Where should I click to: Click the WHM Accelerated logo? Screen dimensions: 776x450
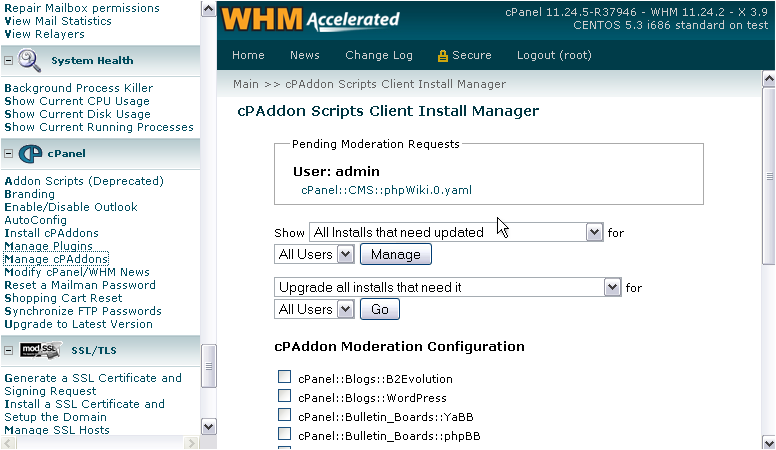click(310, 20)
